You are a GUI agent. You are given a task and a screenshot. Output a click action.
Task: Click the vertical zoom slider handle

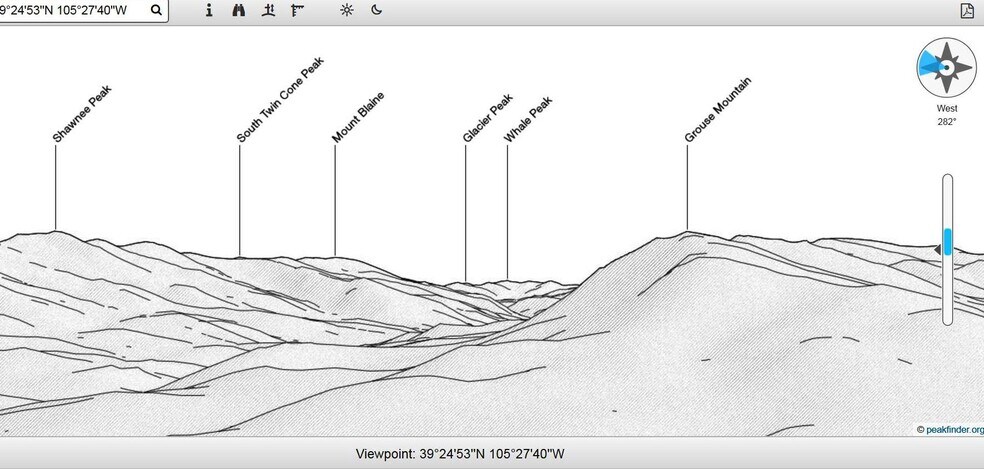948,241
